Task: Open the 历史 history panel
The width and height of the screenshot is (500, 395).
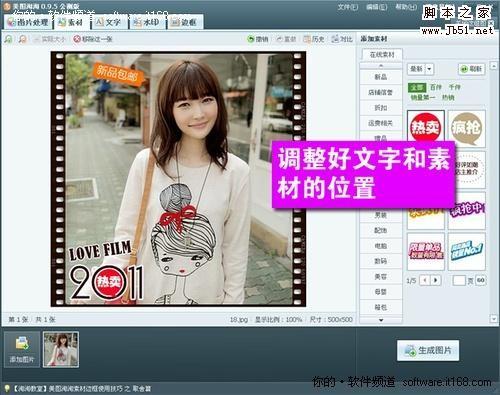Action: pos(314,39)
